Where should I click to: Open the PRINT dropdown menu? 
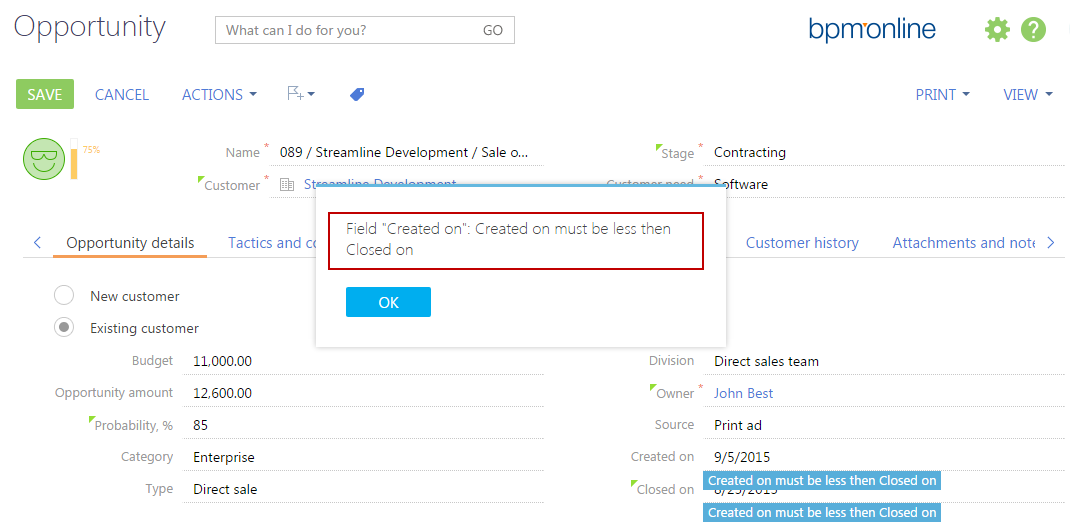coord(942,94)
